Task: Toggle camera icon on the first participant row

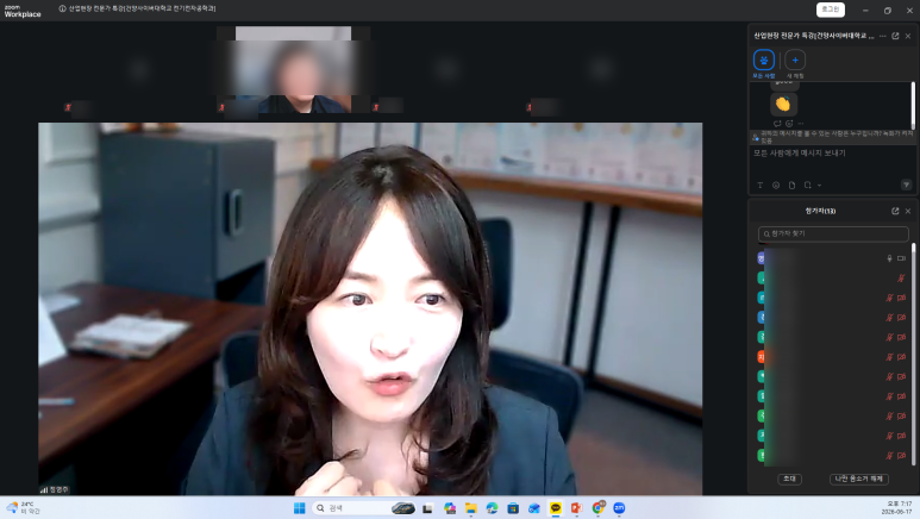Action: 902,259
